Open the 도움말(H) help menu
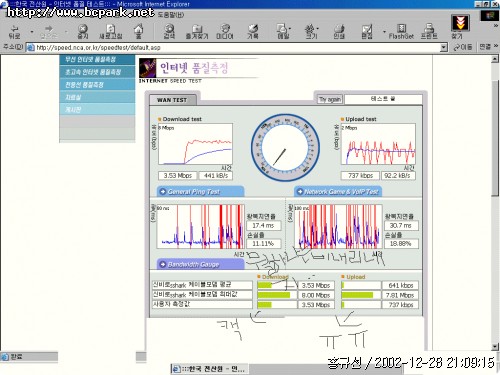The height and width of the screenshot is (375, 500). tap(171, 14)
